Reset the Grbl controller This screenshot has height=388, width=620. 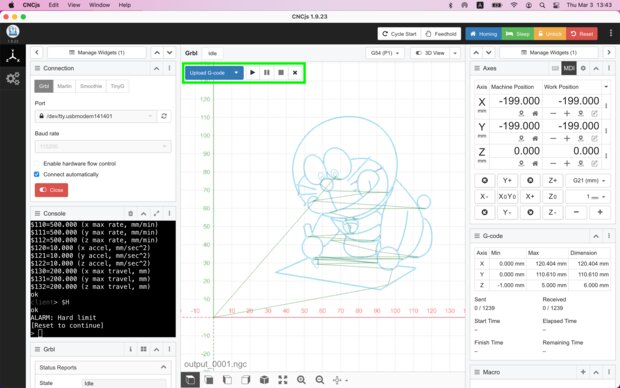(x=582, y=34)
